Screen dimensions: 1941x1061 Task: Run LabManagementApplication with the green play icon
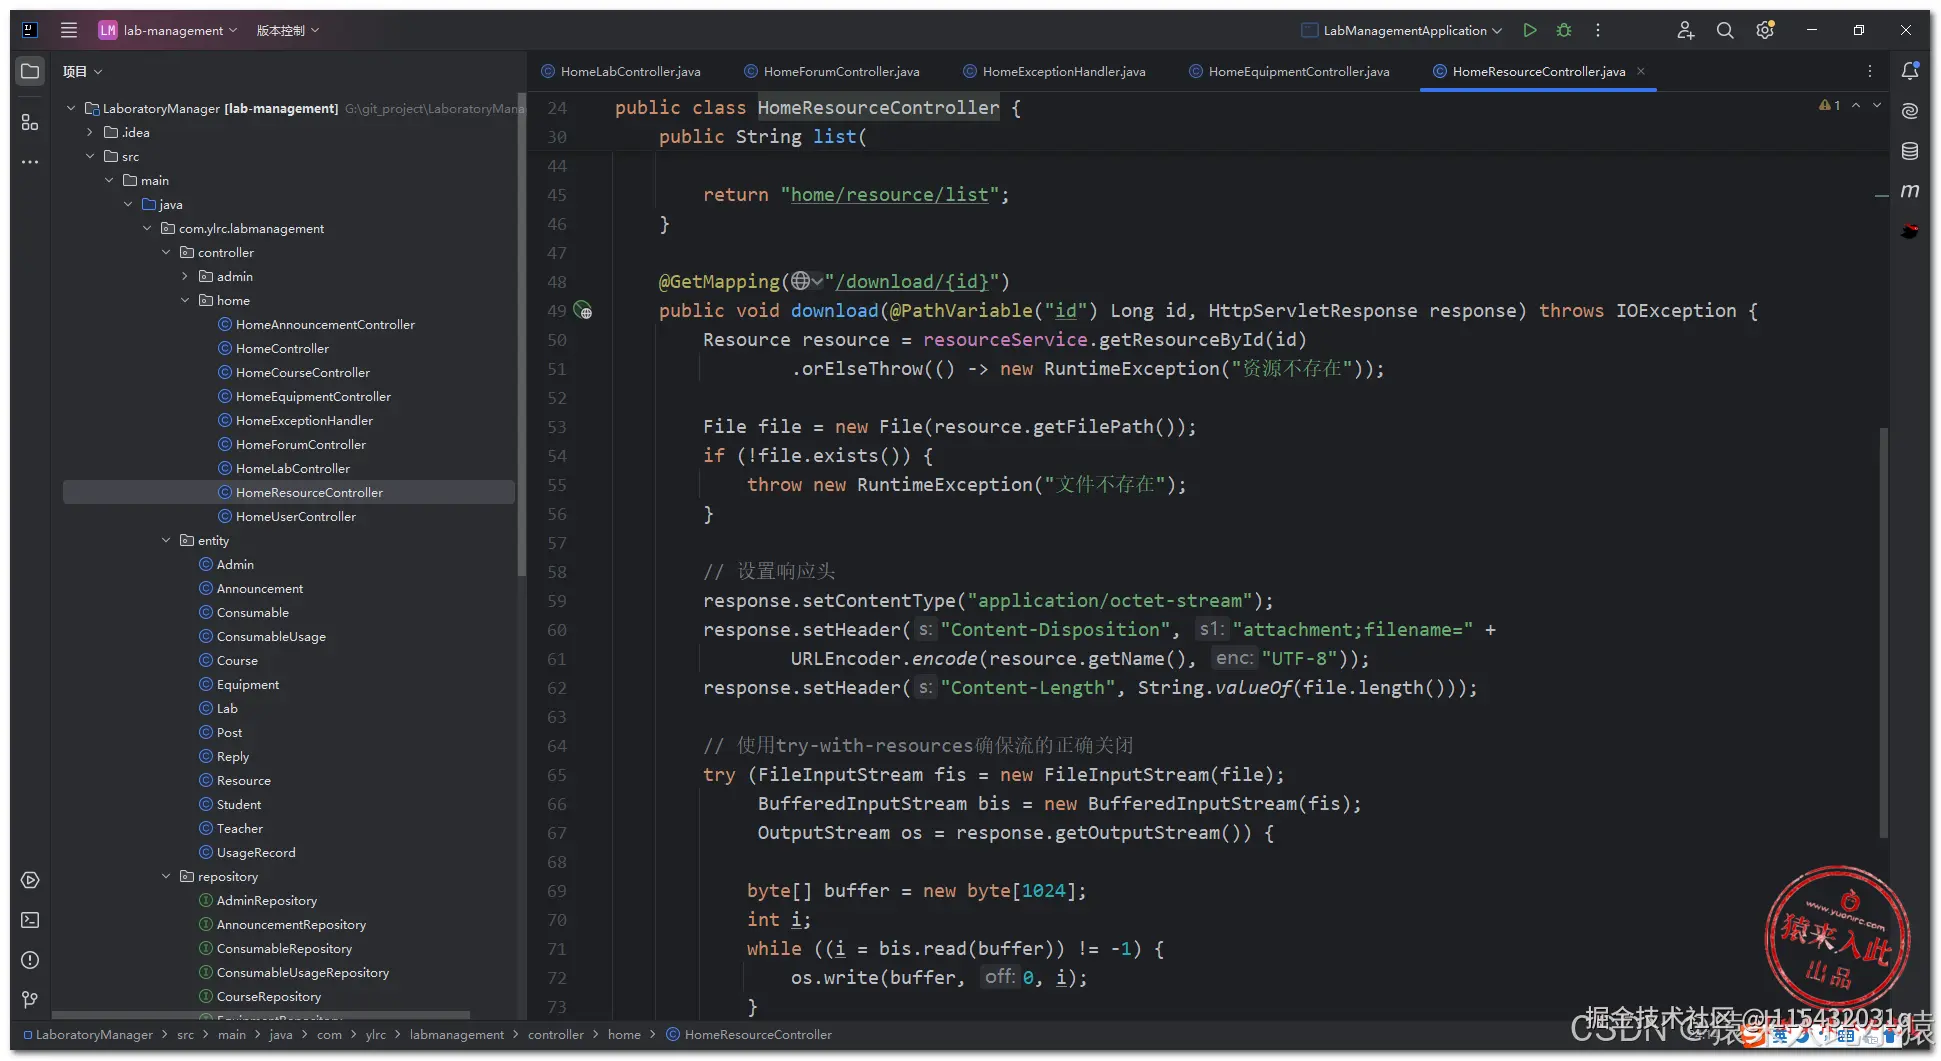(x=1529, y=30)
